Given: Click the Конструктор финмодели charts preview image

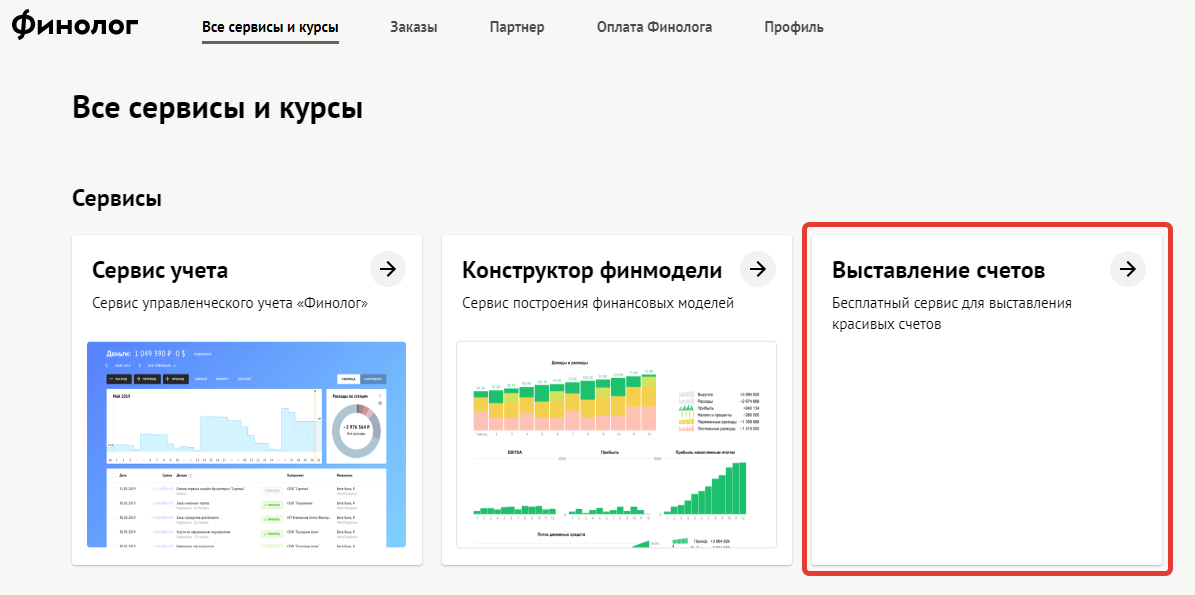Looking at the screenshot, I should click(x=617, y=444).
